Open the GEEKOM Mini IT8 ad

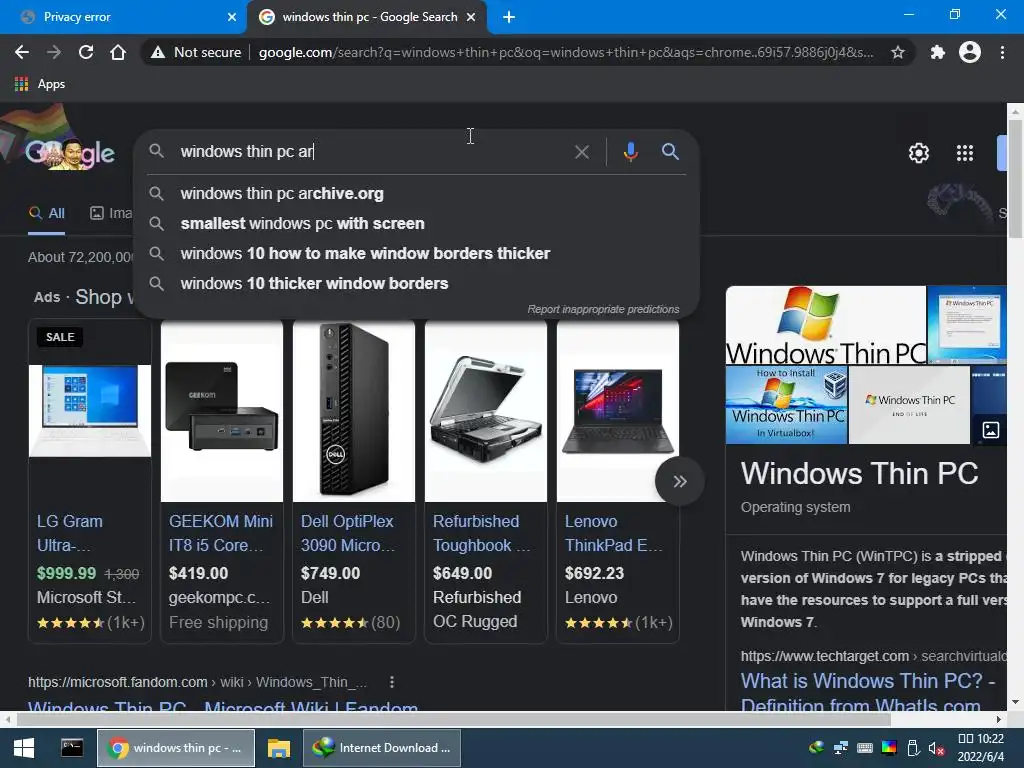click(x=221, y=533)
